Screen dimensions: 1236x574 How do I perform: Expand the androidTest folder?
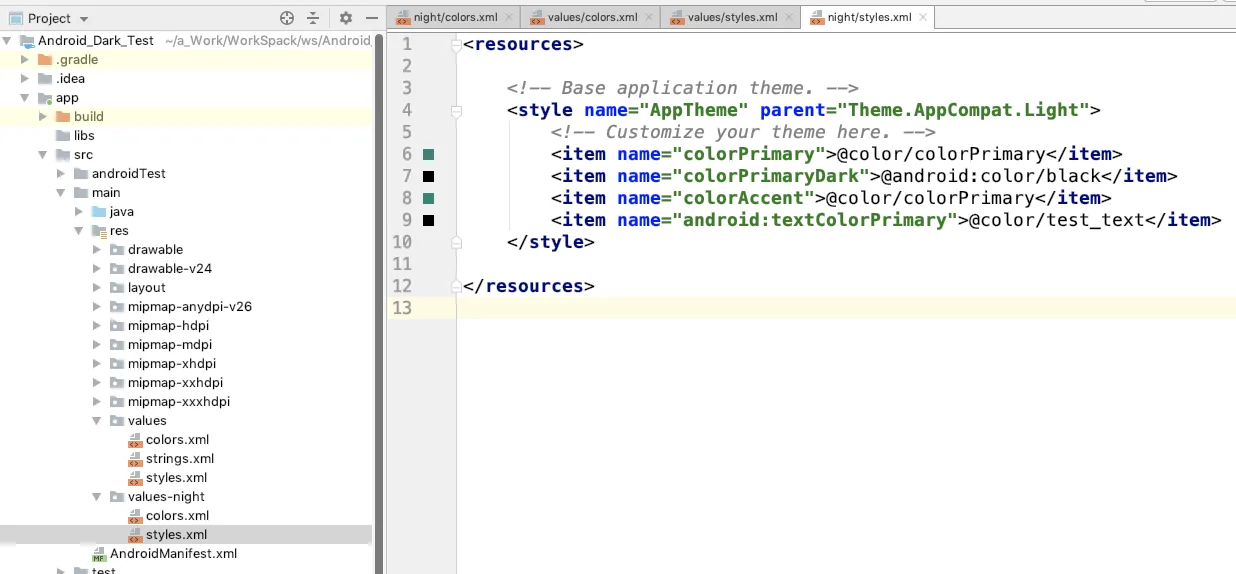tap(61, 174)
